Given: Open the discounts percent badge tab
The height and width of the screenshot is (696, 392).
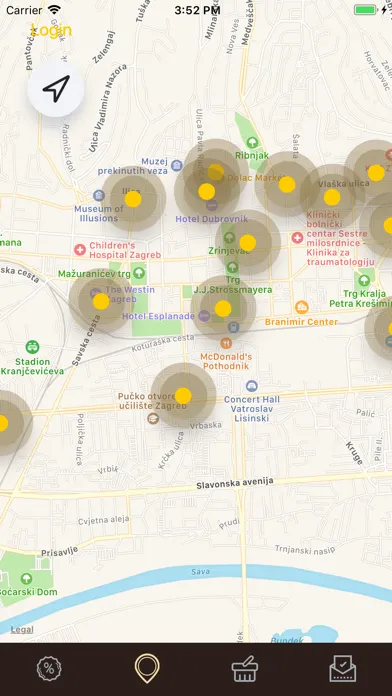Looking at the screenshot, I should click(49, 669).
